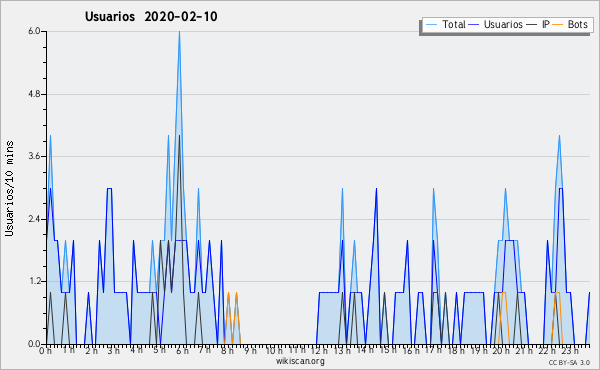Click the '12 h' x-axis label
Viewport: 600px width, 370px height.
click(x=319, y=350)
